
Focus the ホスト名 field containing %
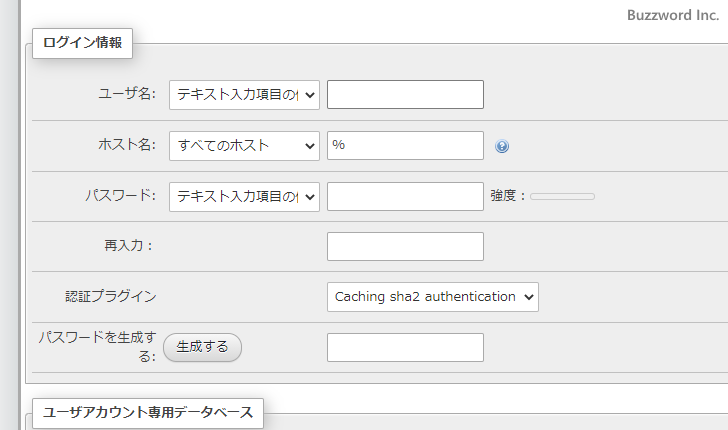click(x=405, y=145)
